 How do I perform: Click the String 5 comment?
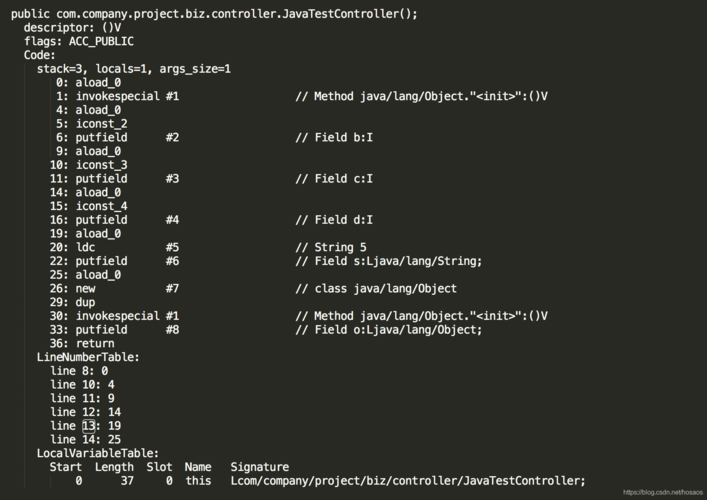(331, 247)
